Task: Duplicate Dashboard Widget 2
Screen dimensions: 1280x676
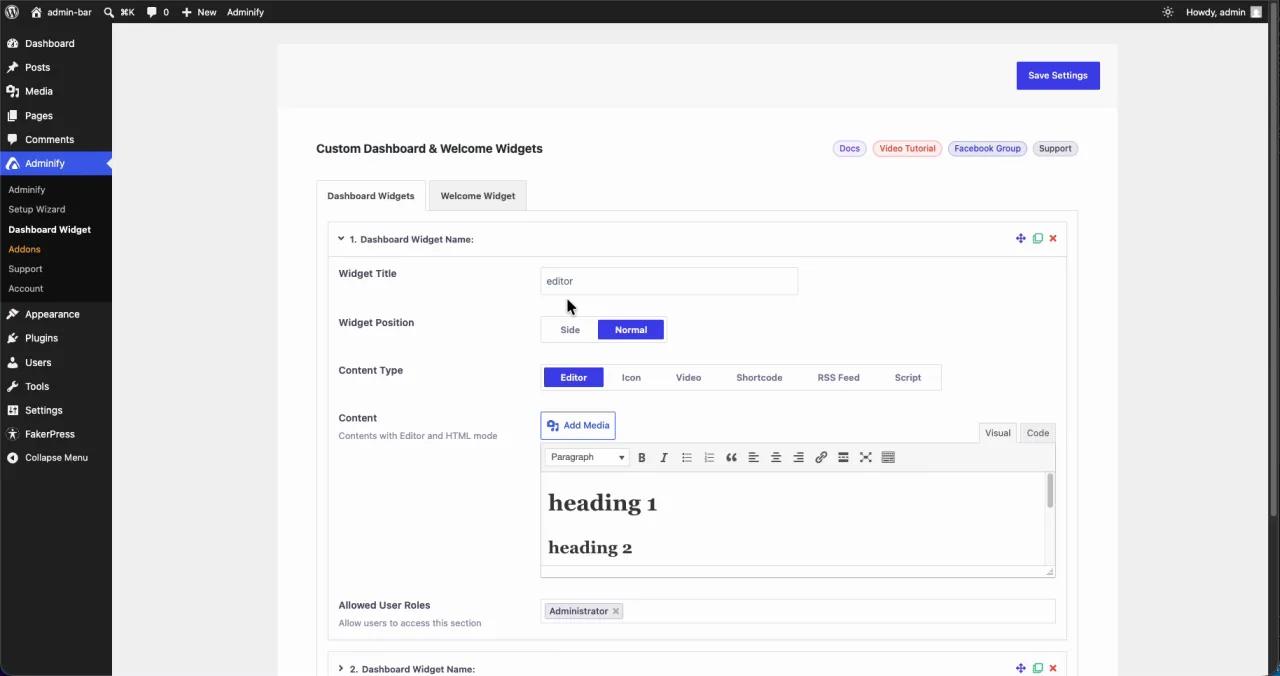Action: coord(1037,668)
